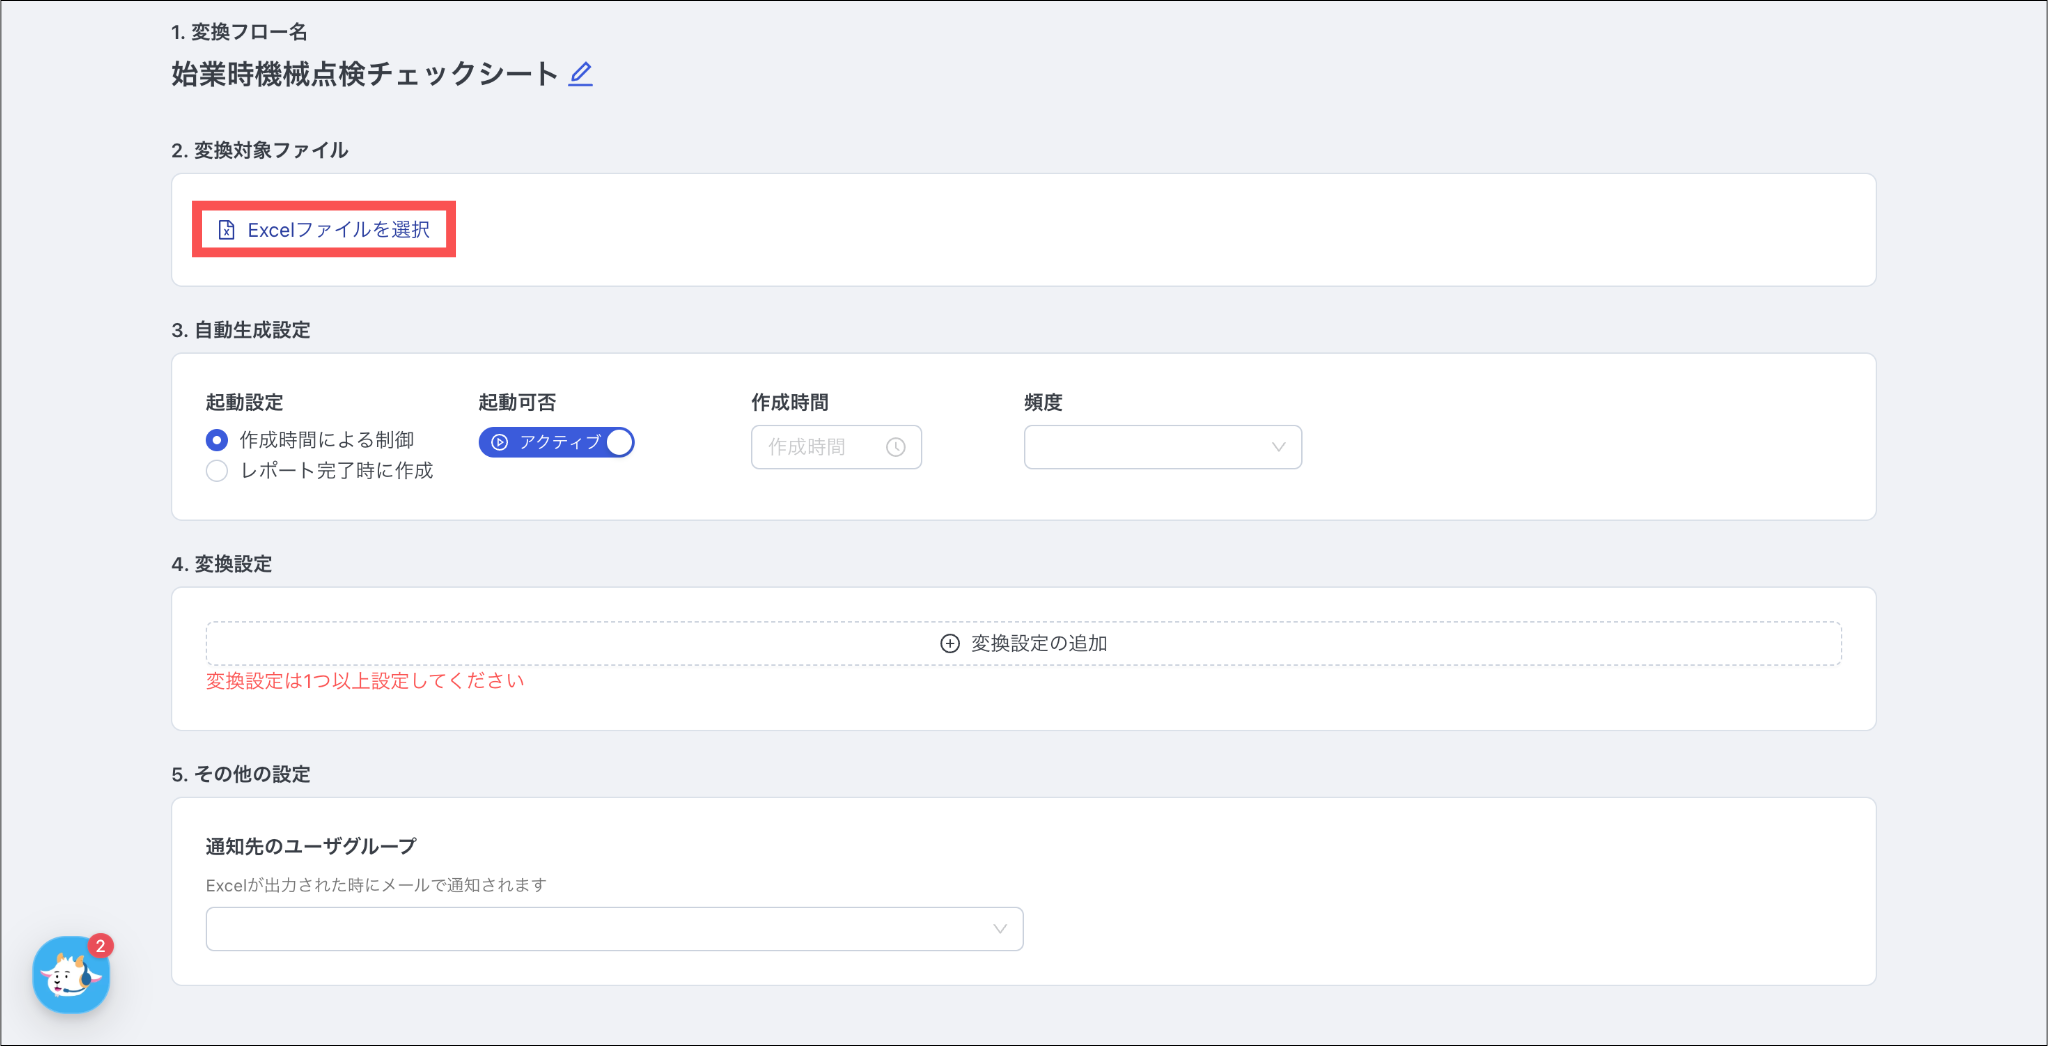Image resolution: width=2048 pixels, height=1046 pixels.
Task: Open the cow mascot chat widget
Action: coord(70,975)
